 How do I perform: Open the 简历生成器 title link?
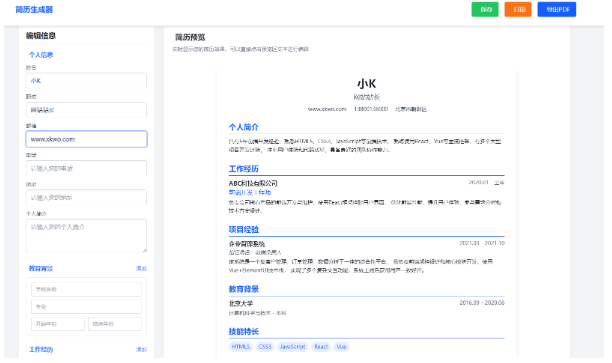(x=34, y=9)
